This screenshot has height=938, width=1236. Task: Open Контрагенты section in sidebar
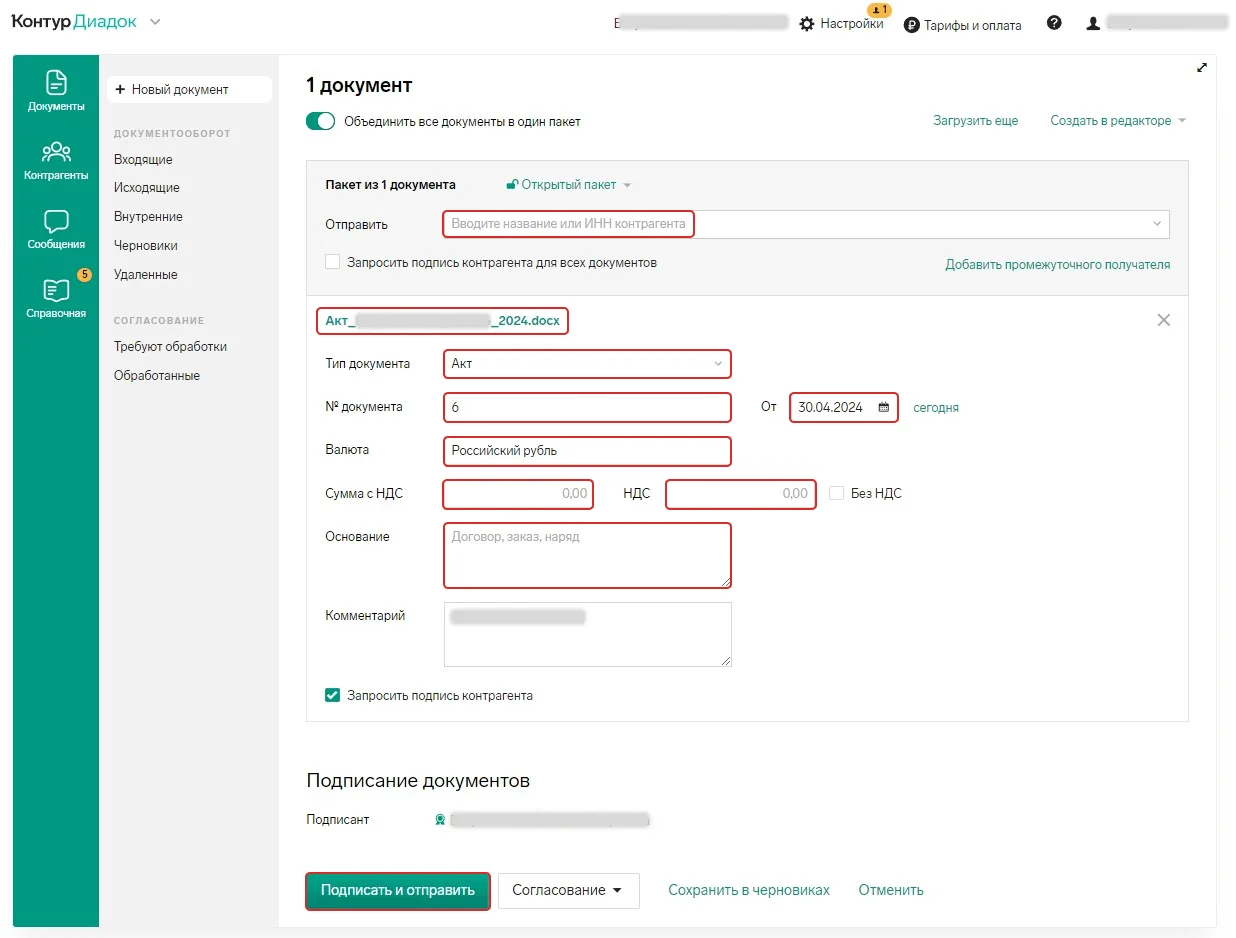coord(56,160)
